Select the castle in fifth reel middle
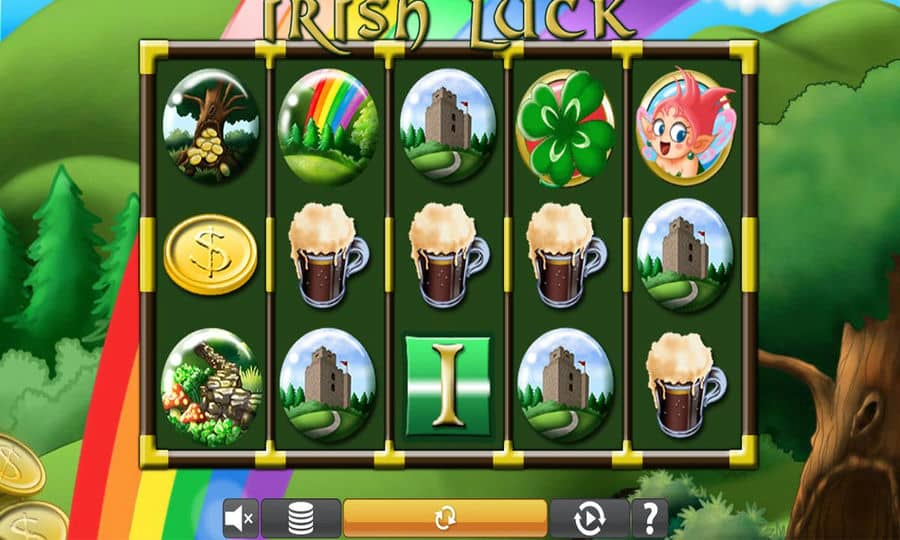 click(685, 255)
